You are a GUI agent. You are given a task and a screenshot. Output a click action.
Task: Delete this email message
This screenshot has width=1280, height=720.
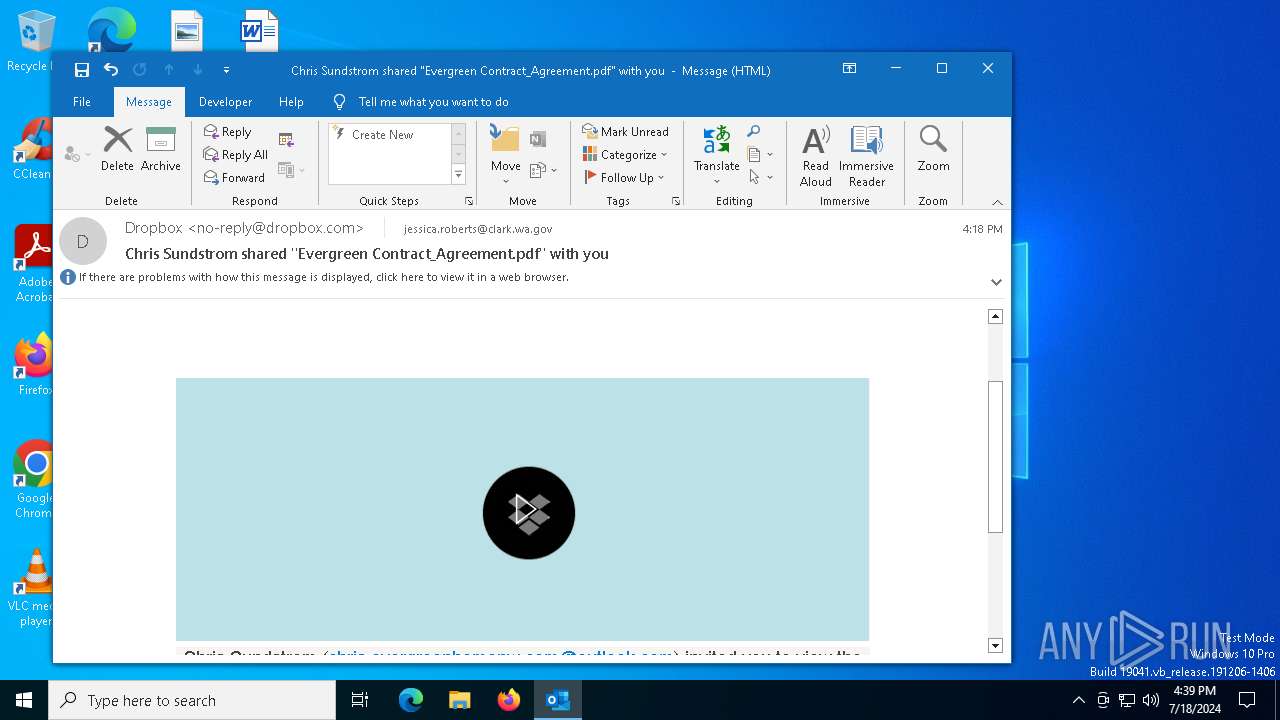[117, 149]
